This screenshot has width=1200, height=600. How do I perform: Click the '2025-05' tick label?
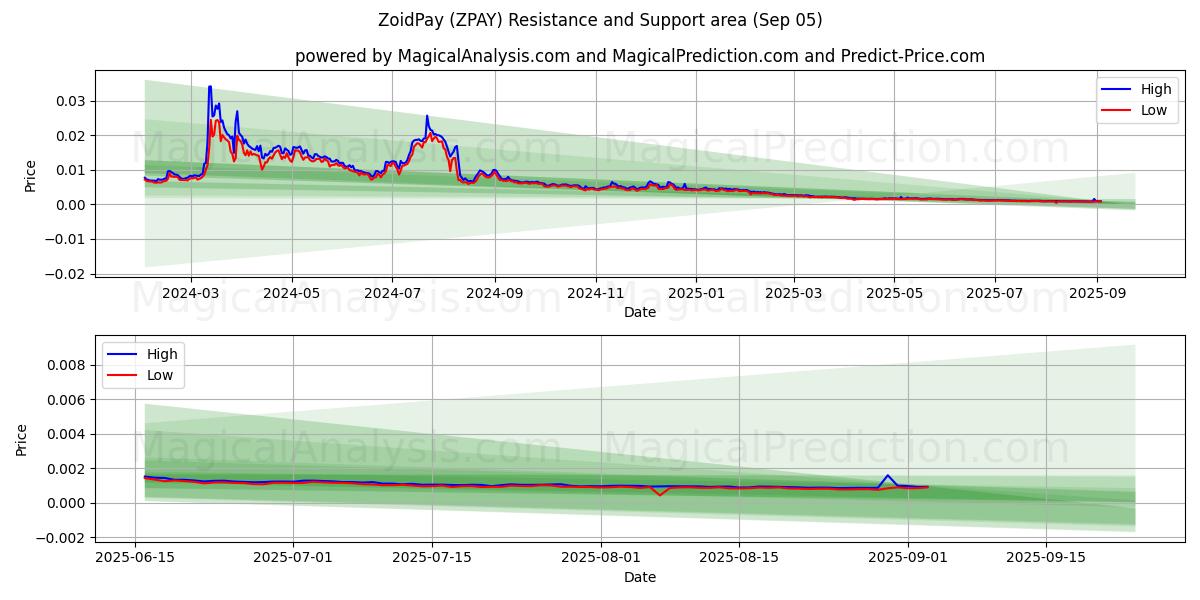click(x=894, y=294)
